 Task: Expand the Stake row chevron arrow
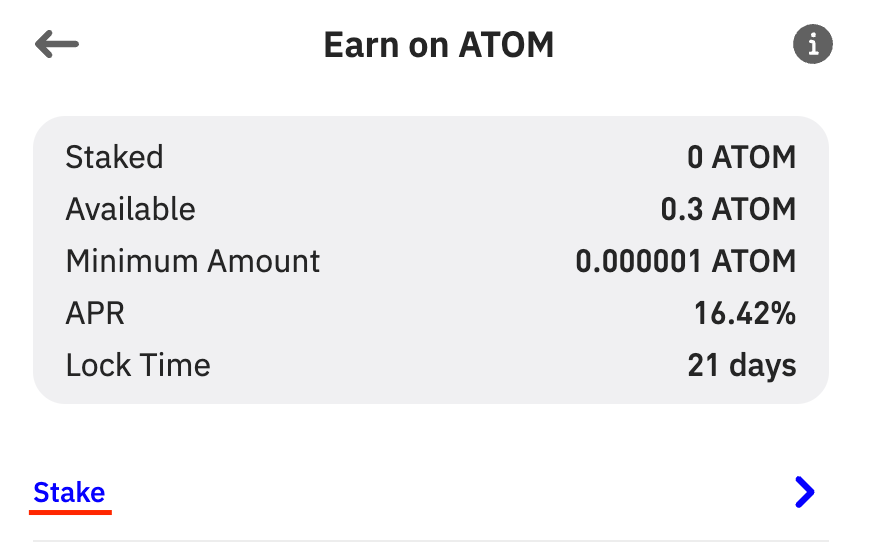point(805,492)
